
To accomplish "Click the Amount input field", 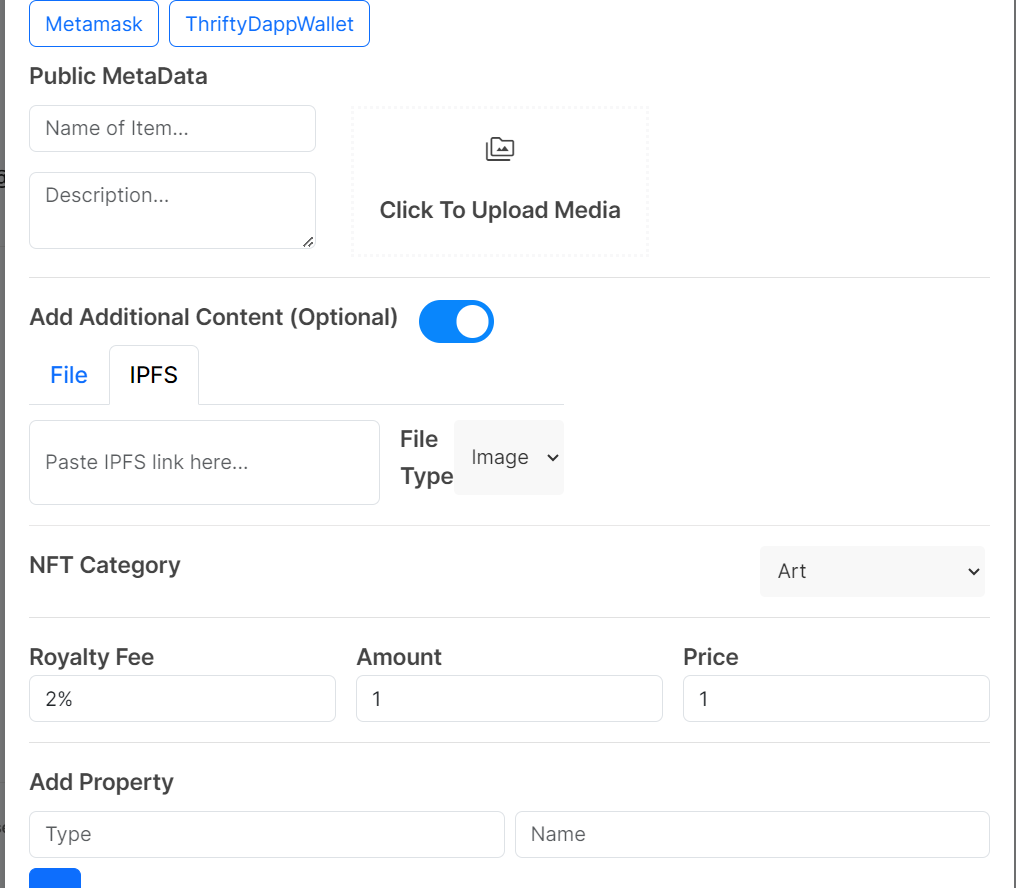I will coord(509,699).
